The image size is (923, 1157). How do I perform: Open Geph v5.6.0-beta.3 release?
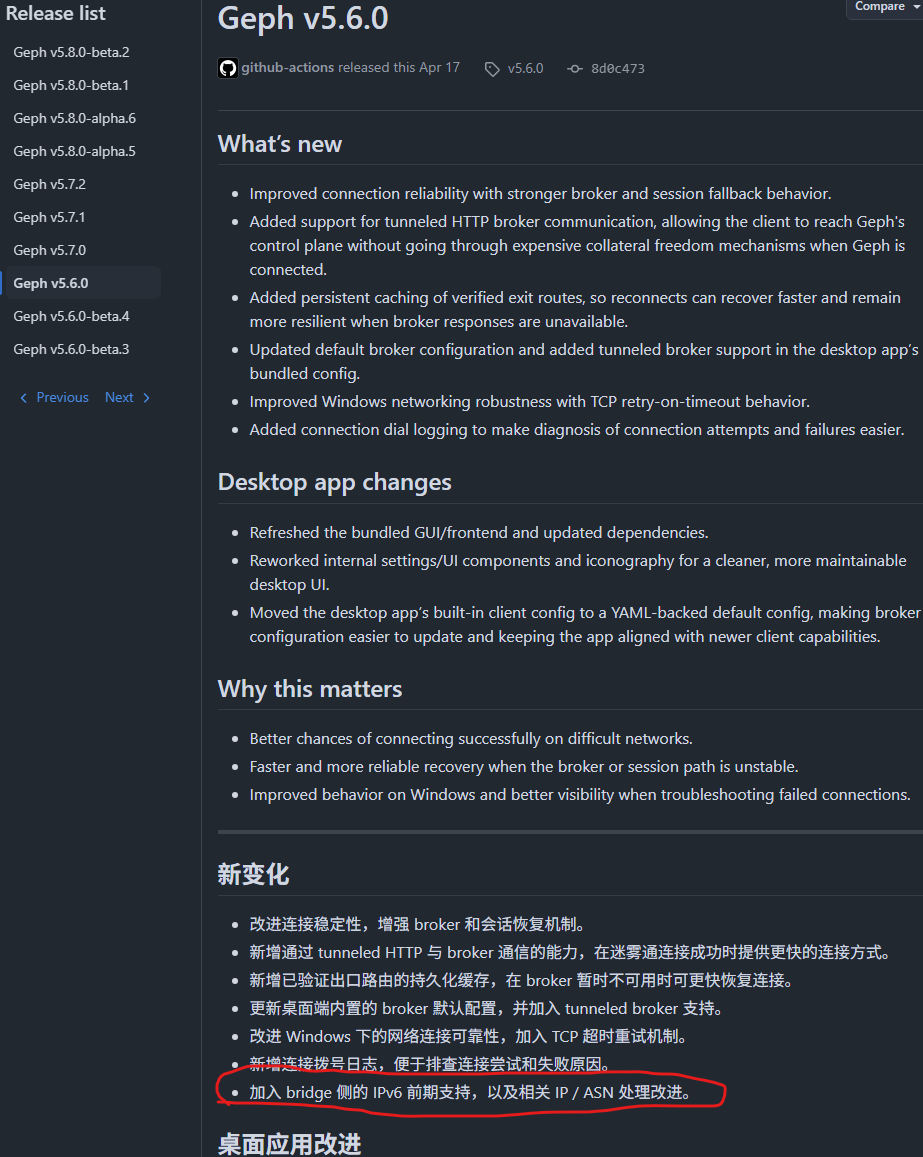[72, 349]
